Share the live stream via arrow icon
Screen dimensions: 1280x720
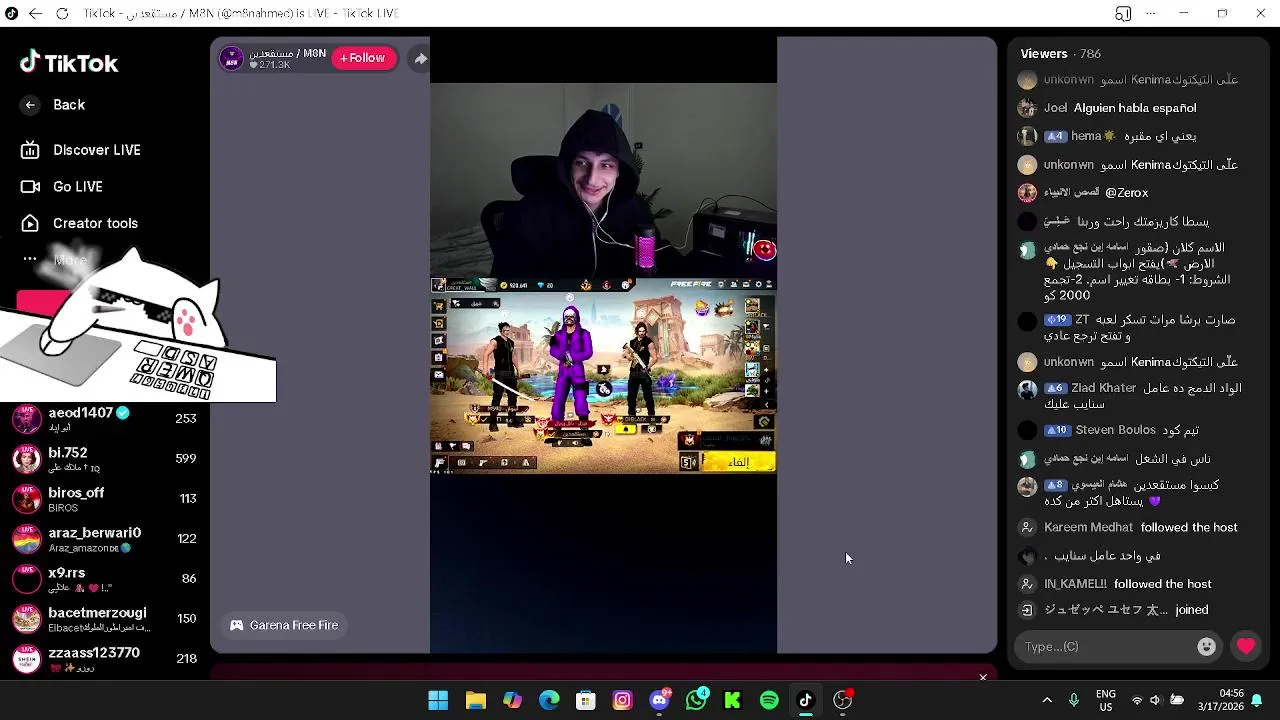click(420, 59)
